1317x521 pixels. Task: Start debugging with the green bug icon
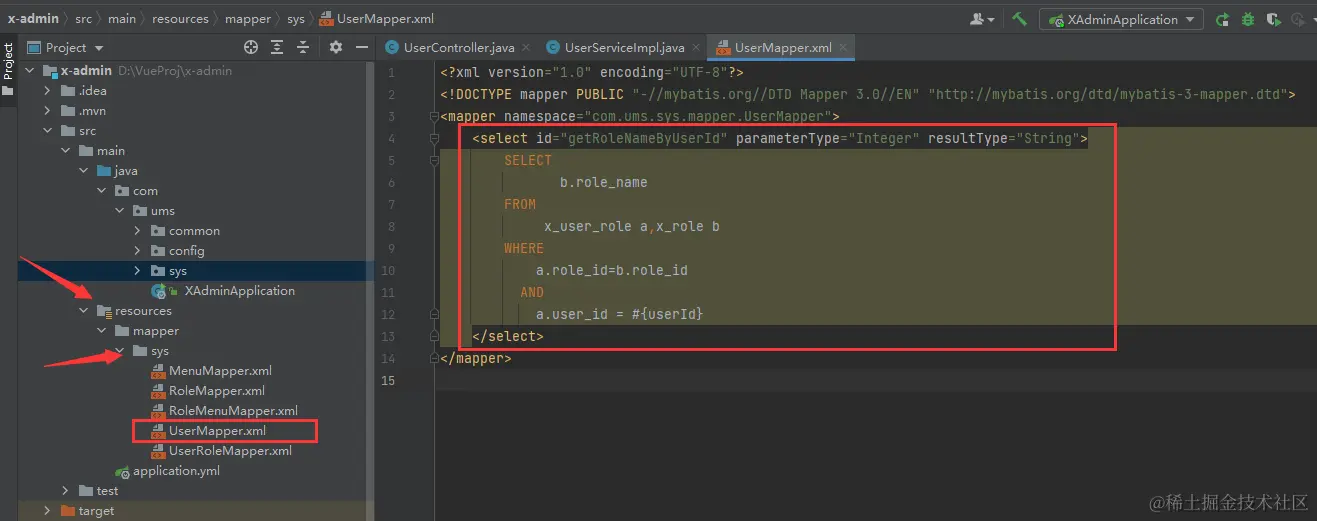1248,19
